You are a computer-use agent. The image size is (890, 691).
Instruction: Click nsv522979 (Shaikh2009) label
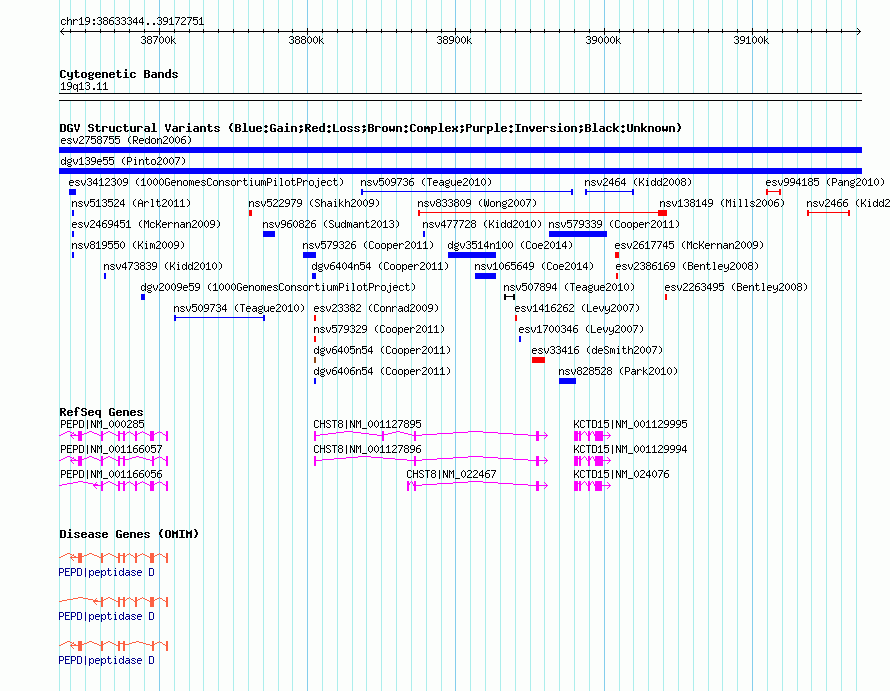click(x=314, y=203)
